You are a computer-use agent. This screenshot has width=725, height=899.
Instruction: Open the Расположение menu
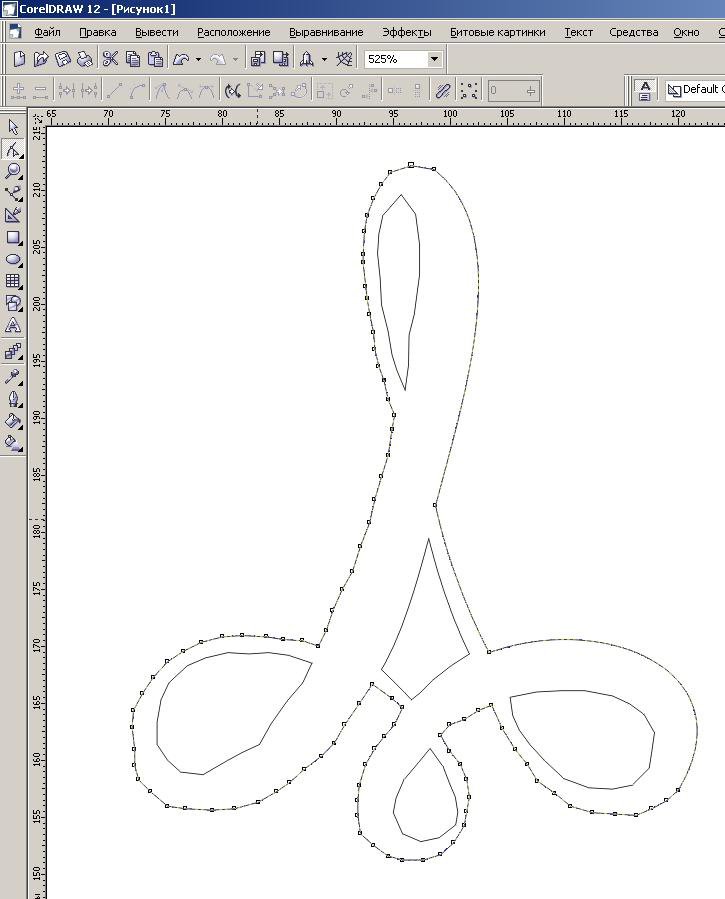233,32
